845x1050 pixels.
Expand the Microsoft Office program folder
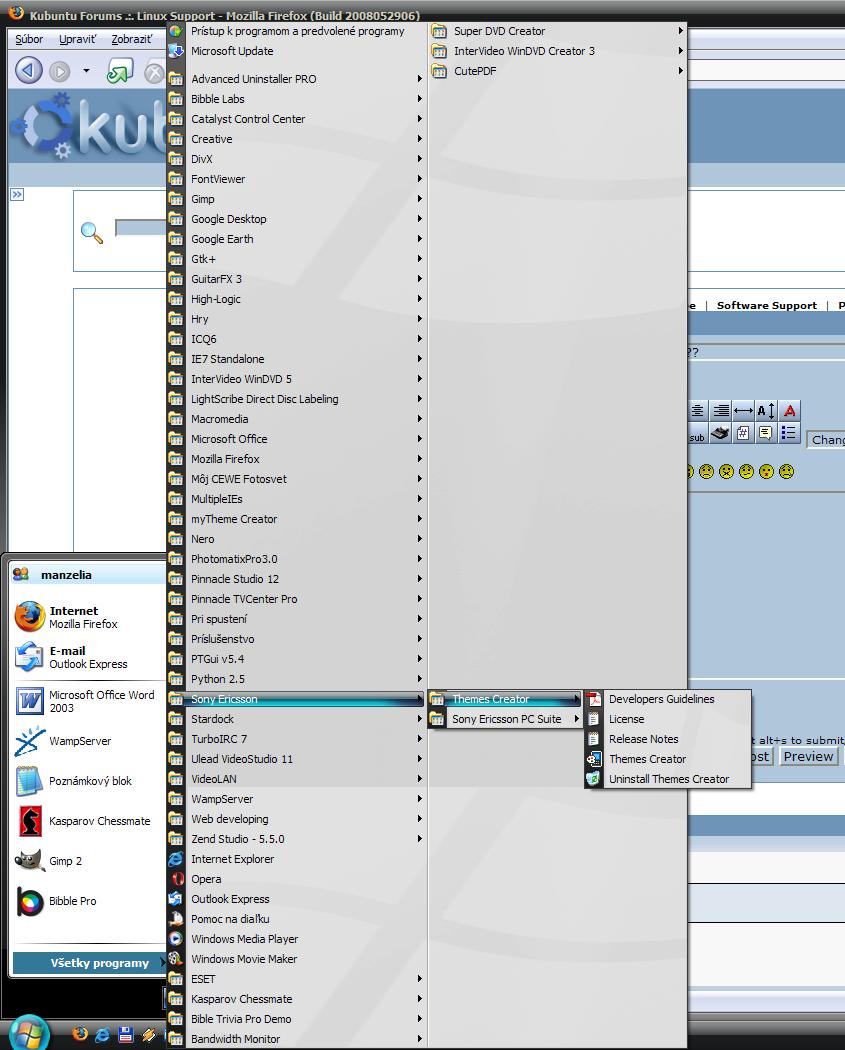click(229, 439)
